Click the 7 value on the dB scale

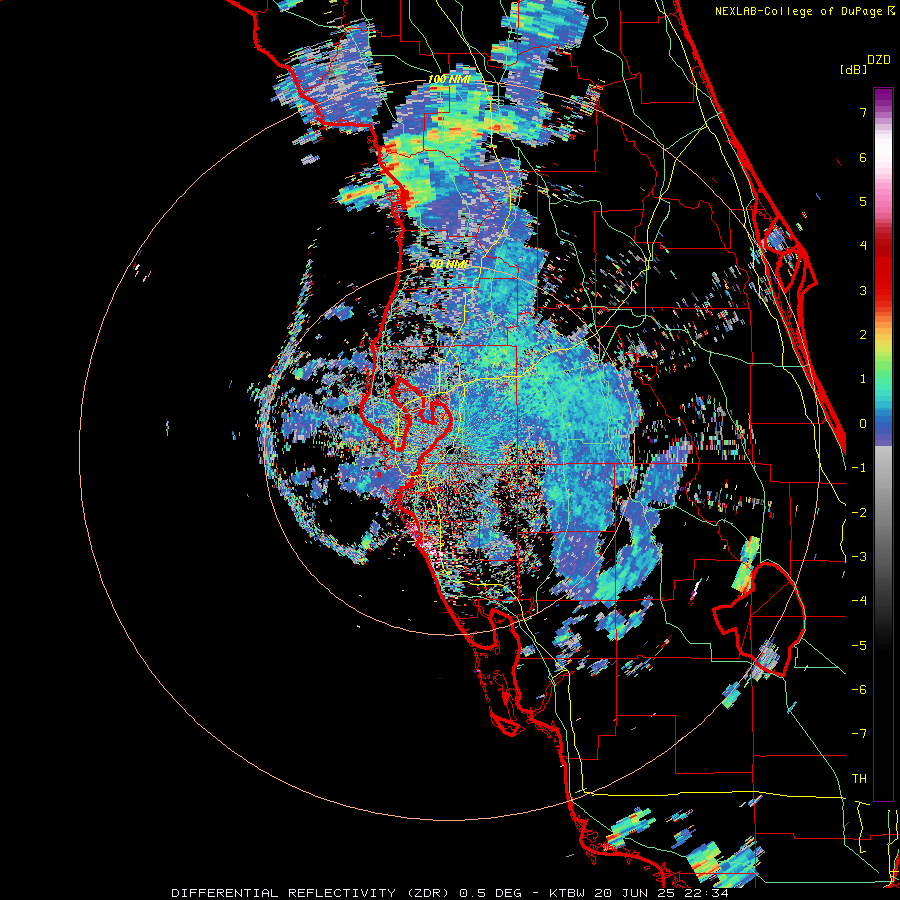[863, 112]
